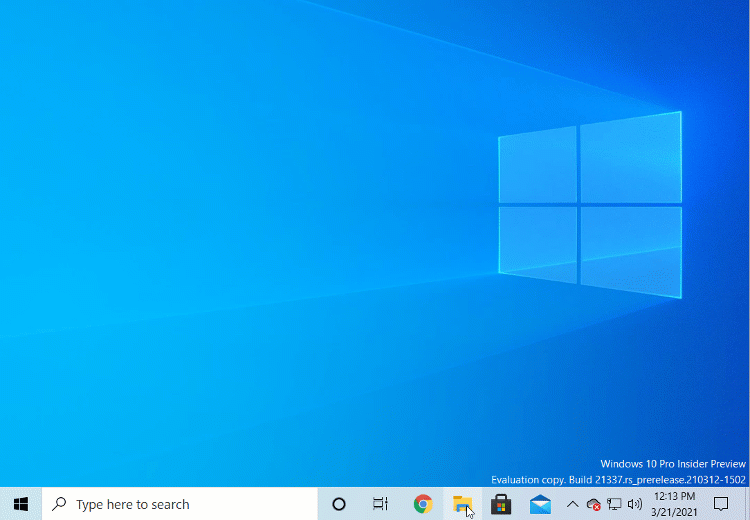Click the "Windows 10 Pro Insider Preview" watermark
Image resolution: width=750 pixels, height=520 pixels.
(672, 464)
